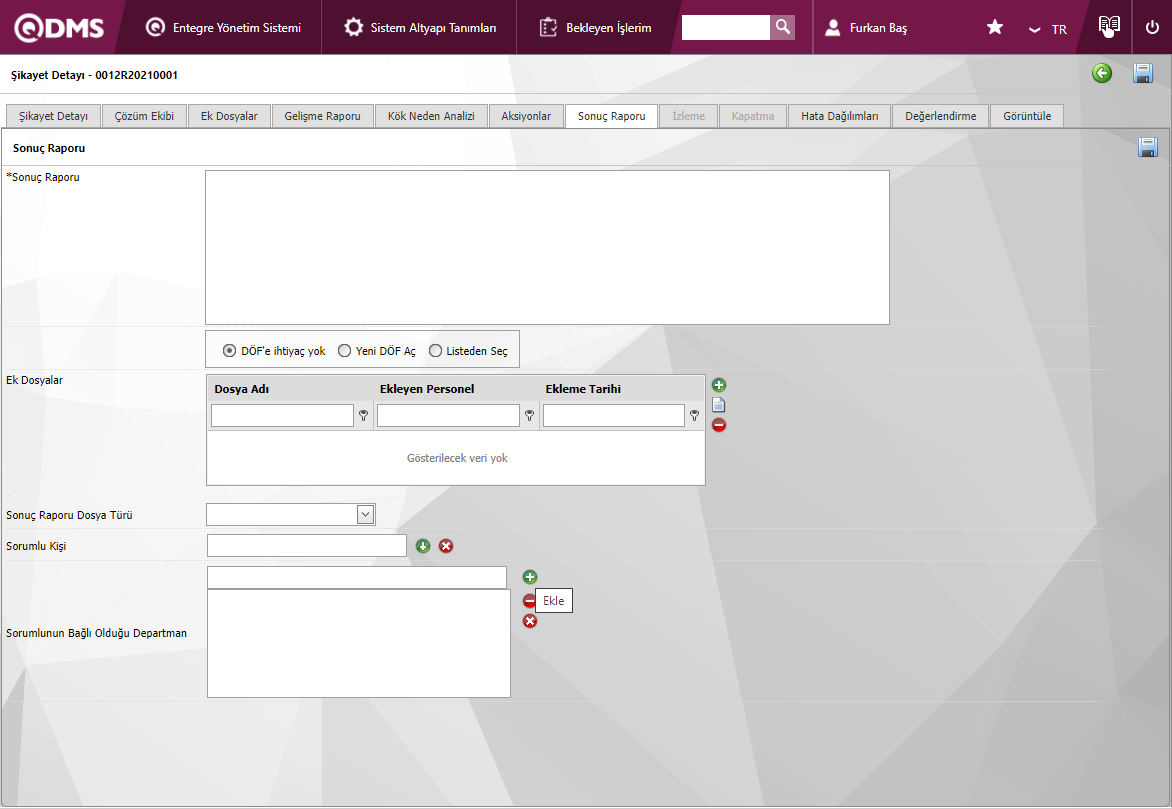1172x809 pixels.
Task: Choose the "Listeden Seç" radio option
Action: coord(435,351)
